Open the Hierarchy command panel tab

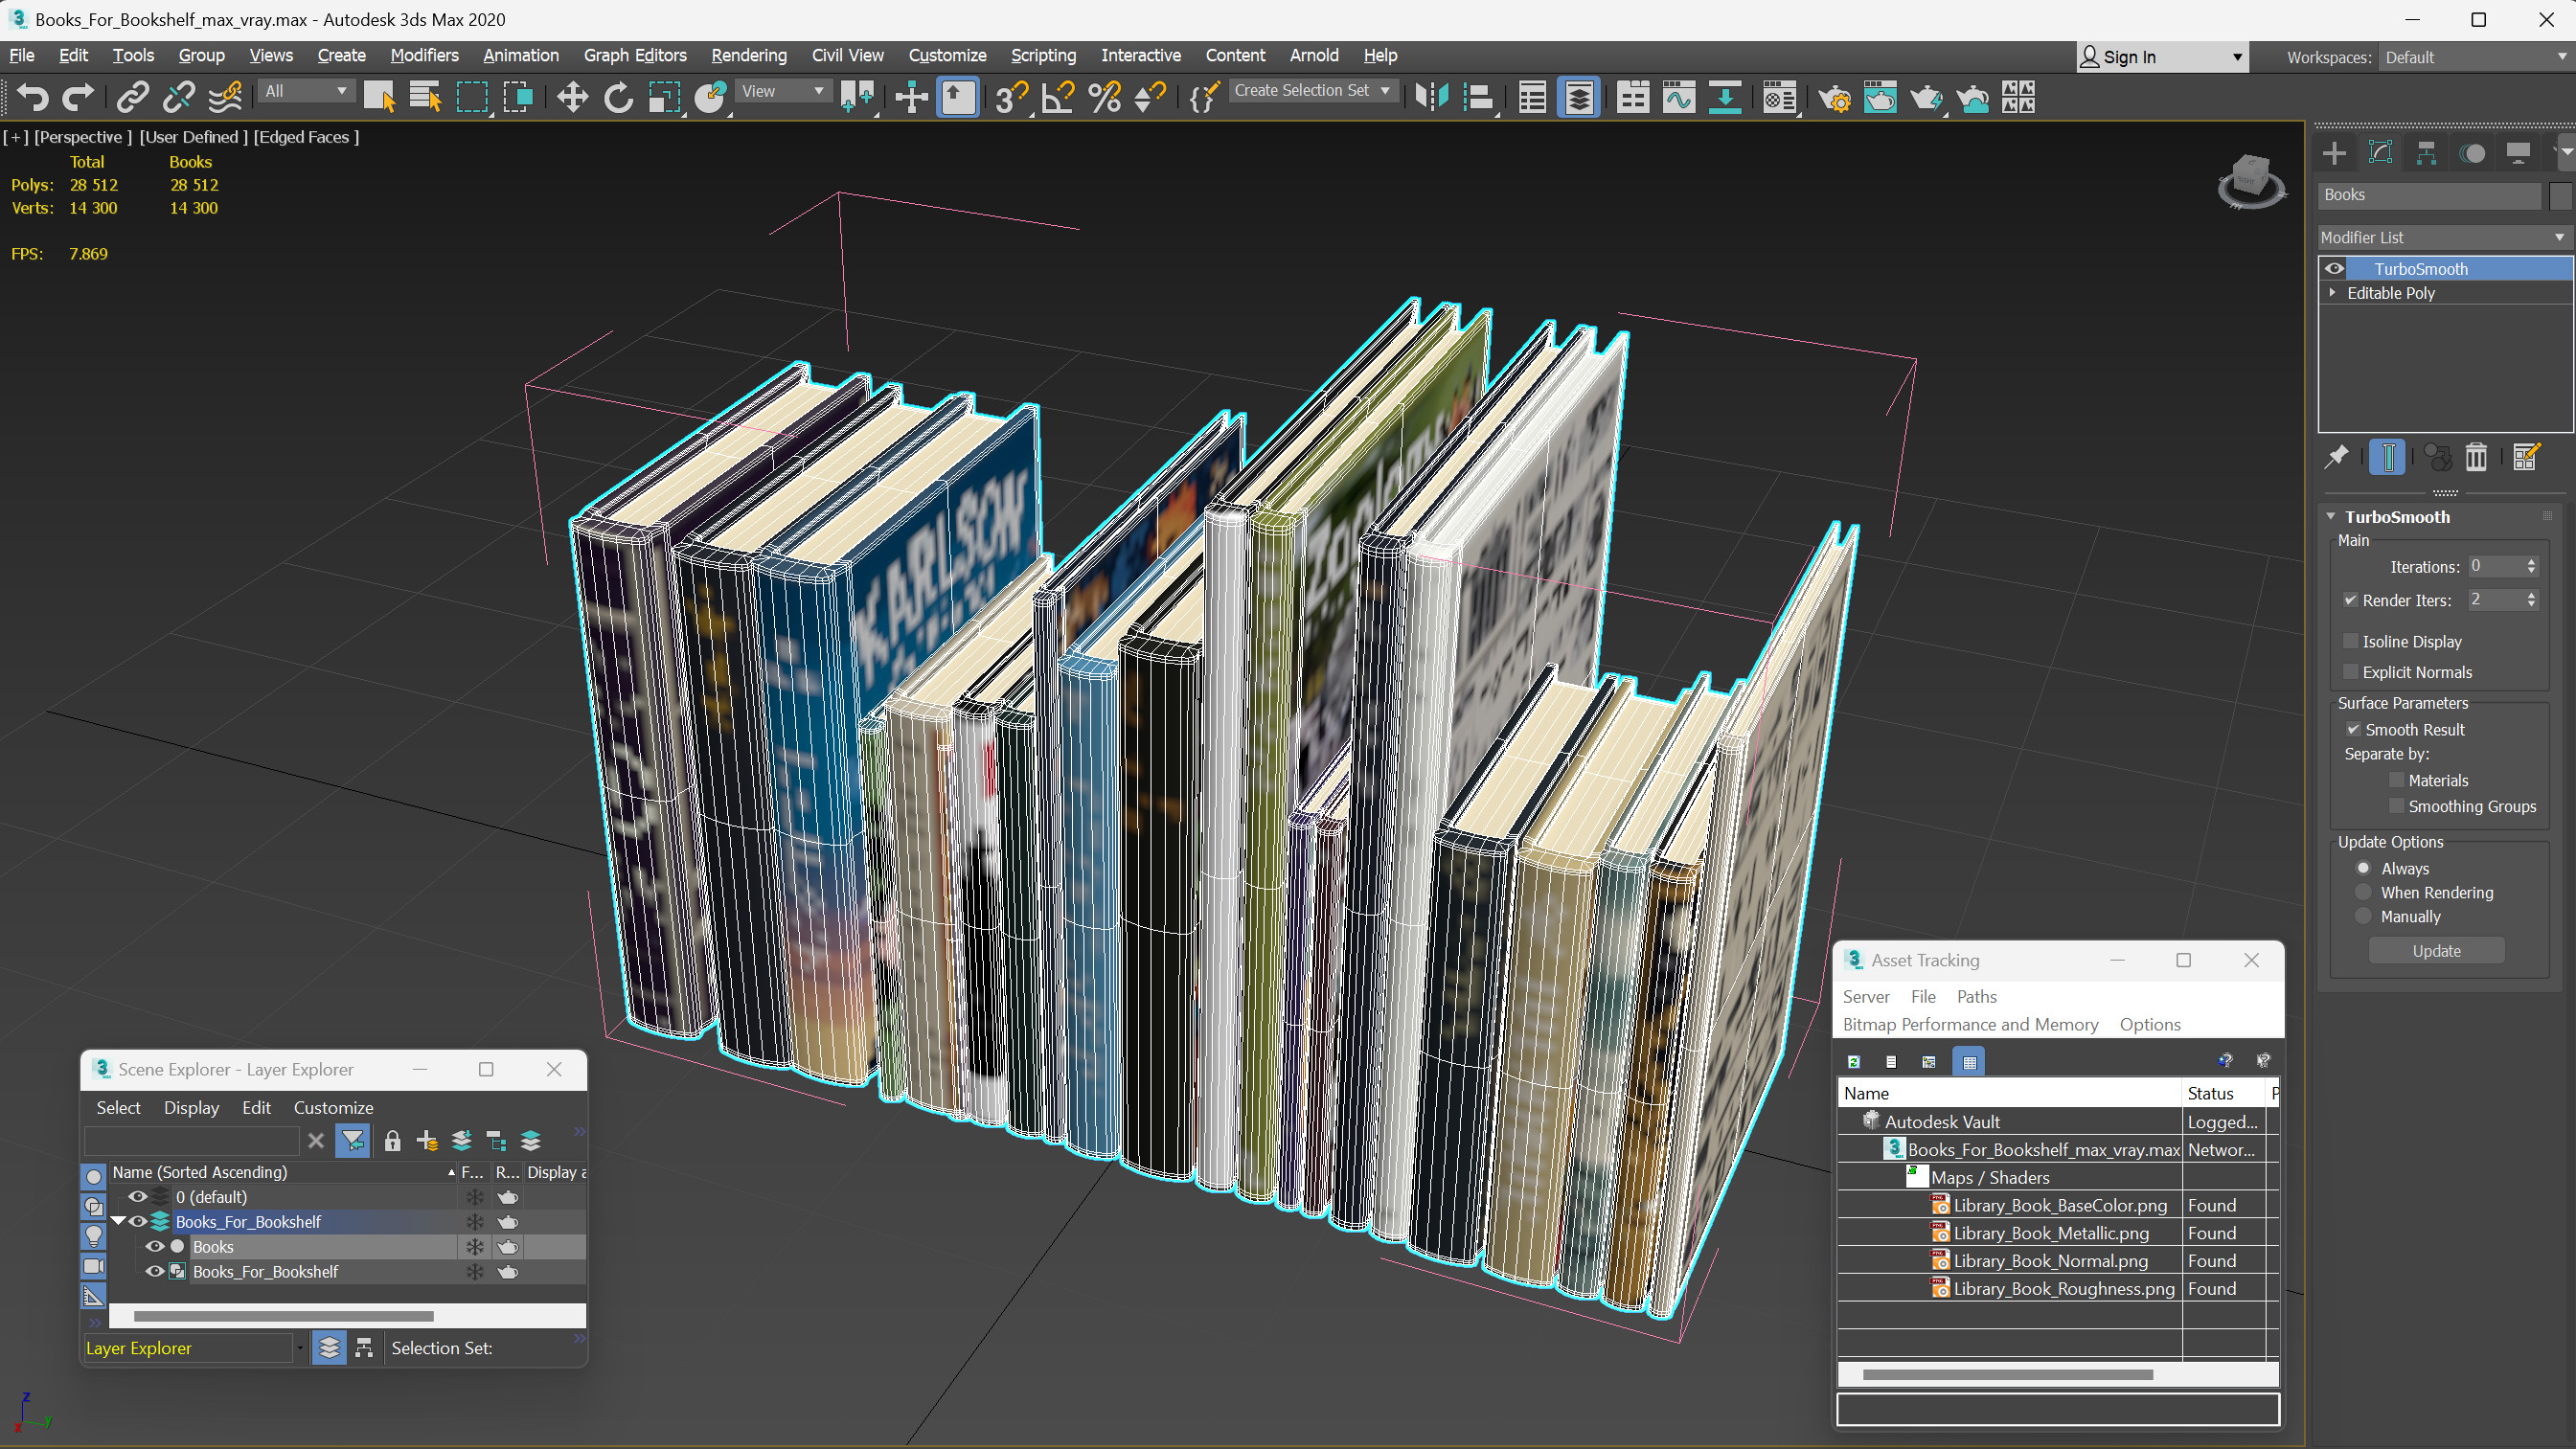point(2426,153)
